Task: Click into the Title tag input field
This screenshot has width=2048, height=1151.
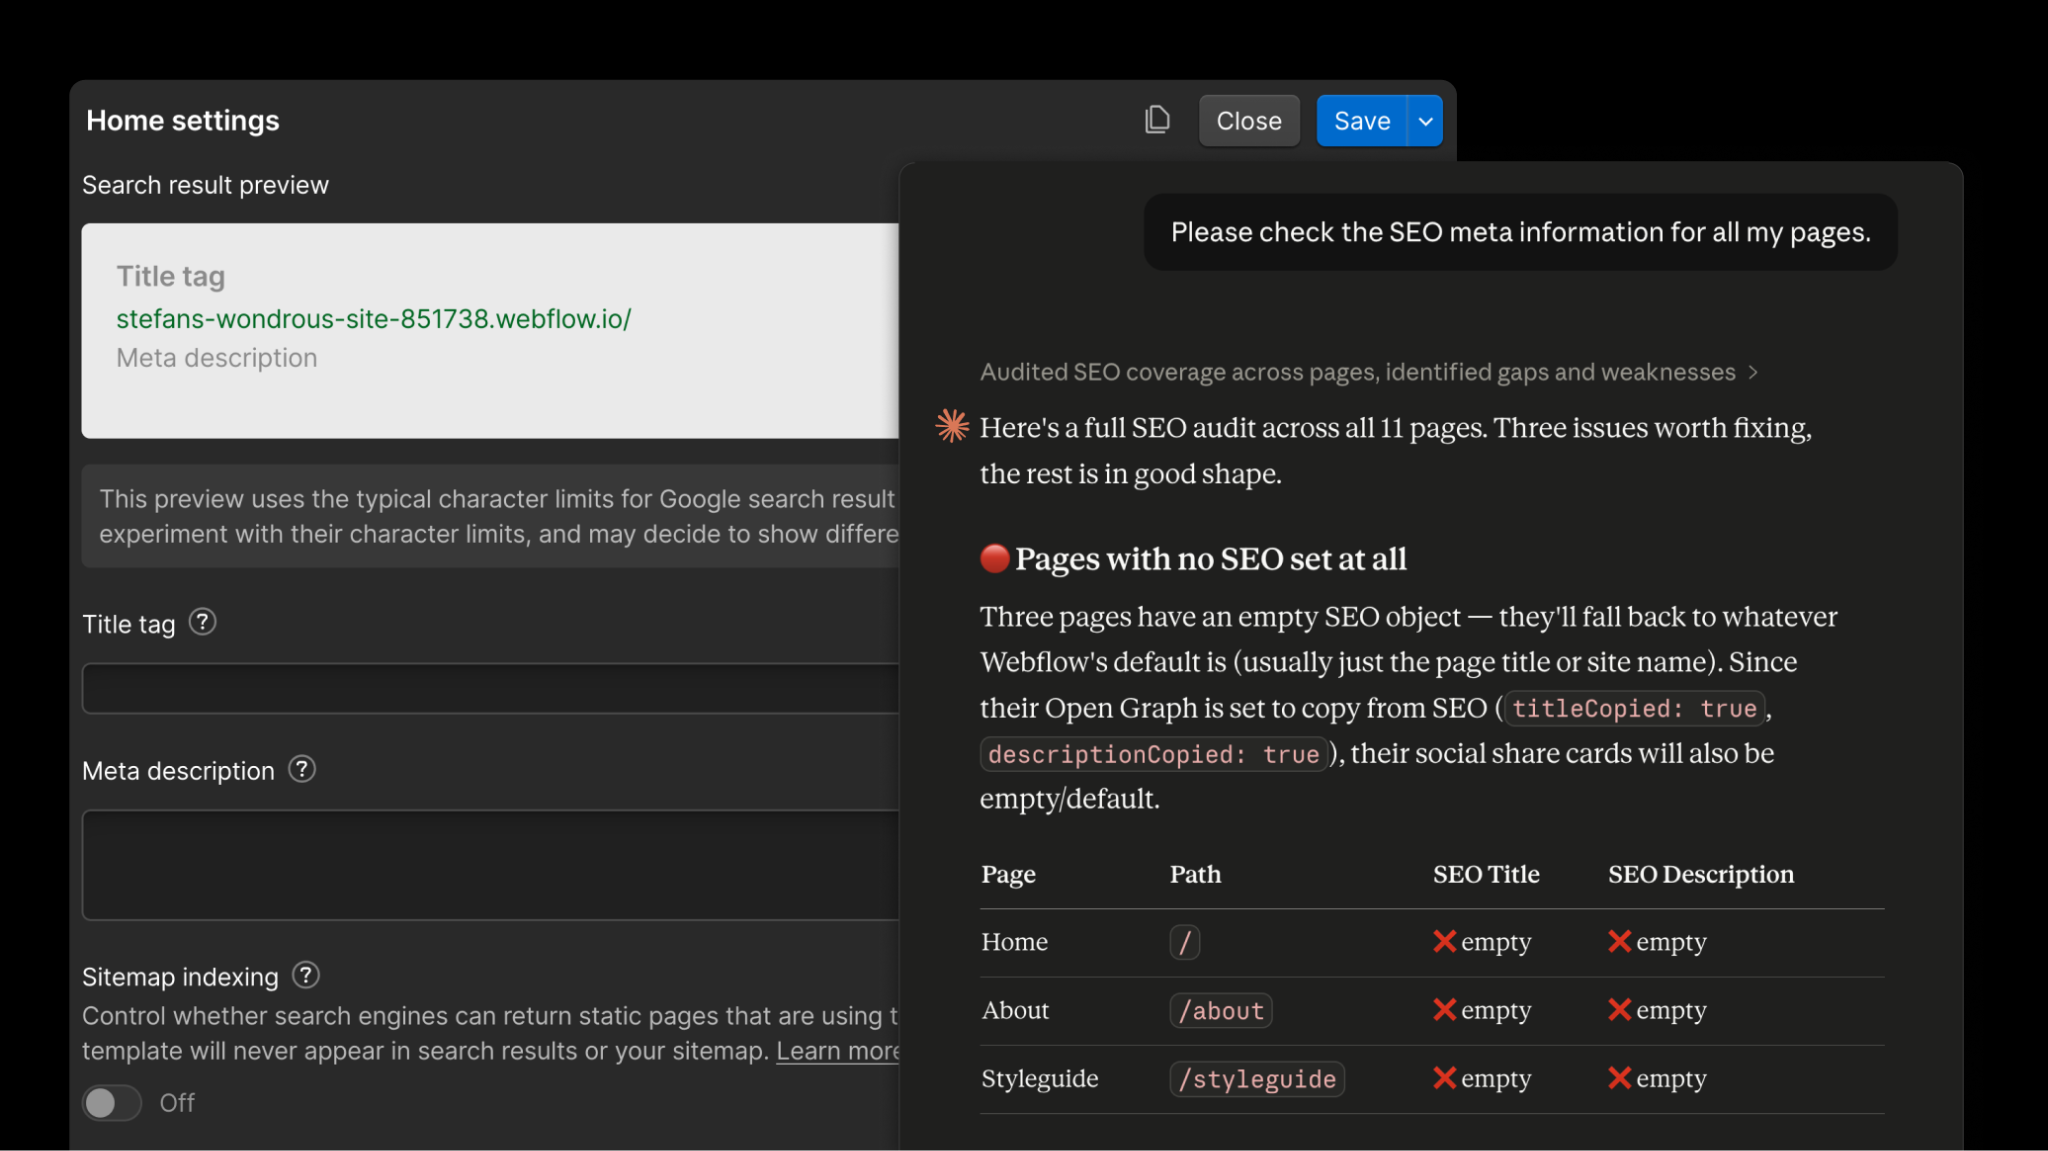Action: tap(490, 688)
